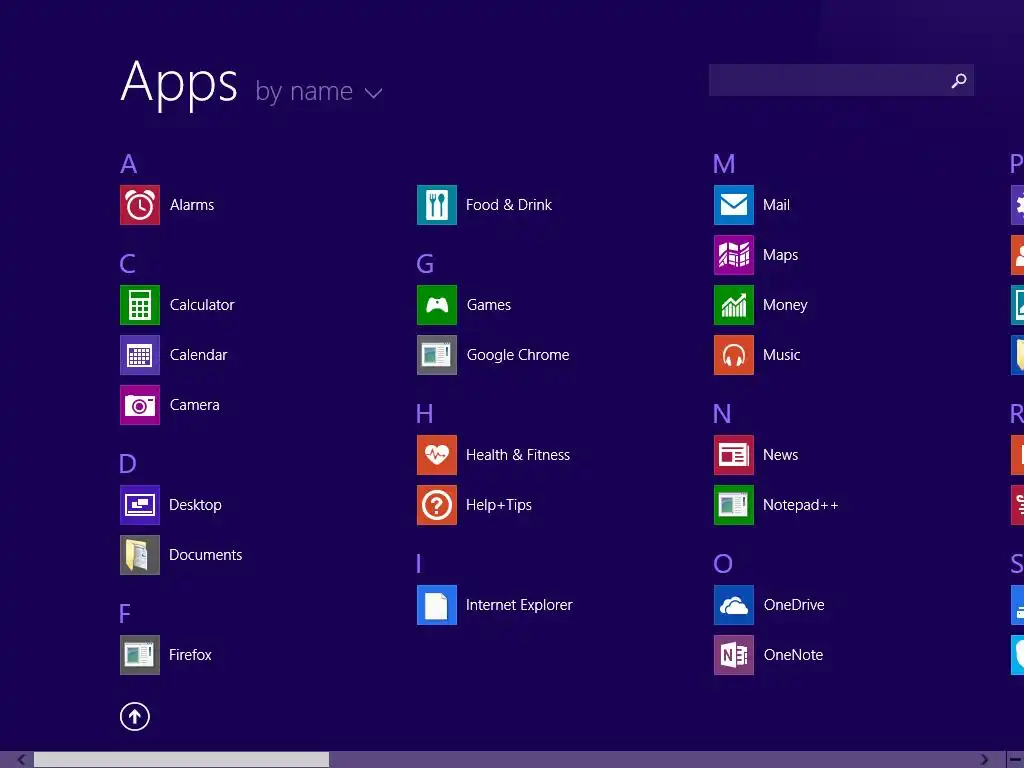This screenshot has width=1024, height=768.
Task: Click the 'Firefox' label text
Action: point(190,655)
